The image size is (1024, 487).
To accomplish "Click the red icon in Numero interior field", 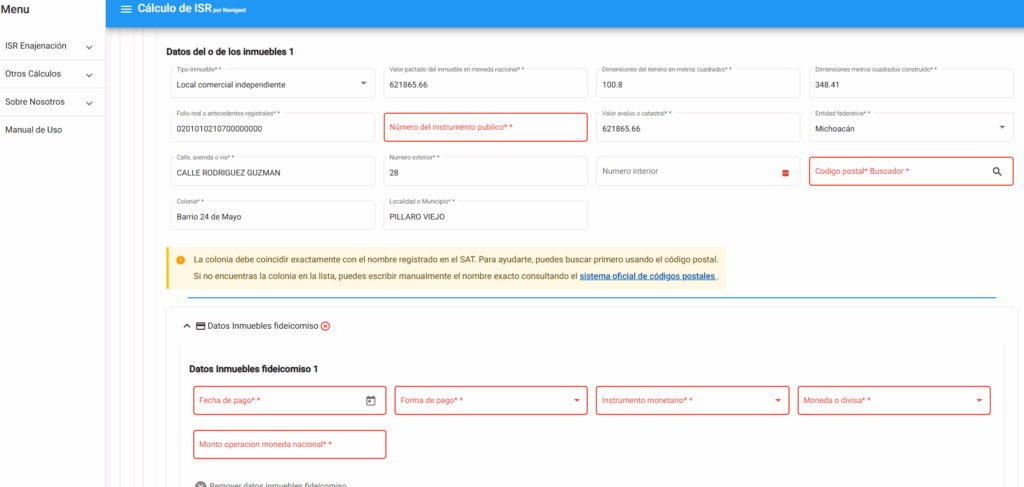I will coord(785,172).
